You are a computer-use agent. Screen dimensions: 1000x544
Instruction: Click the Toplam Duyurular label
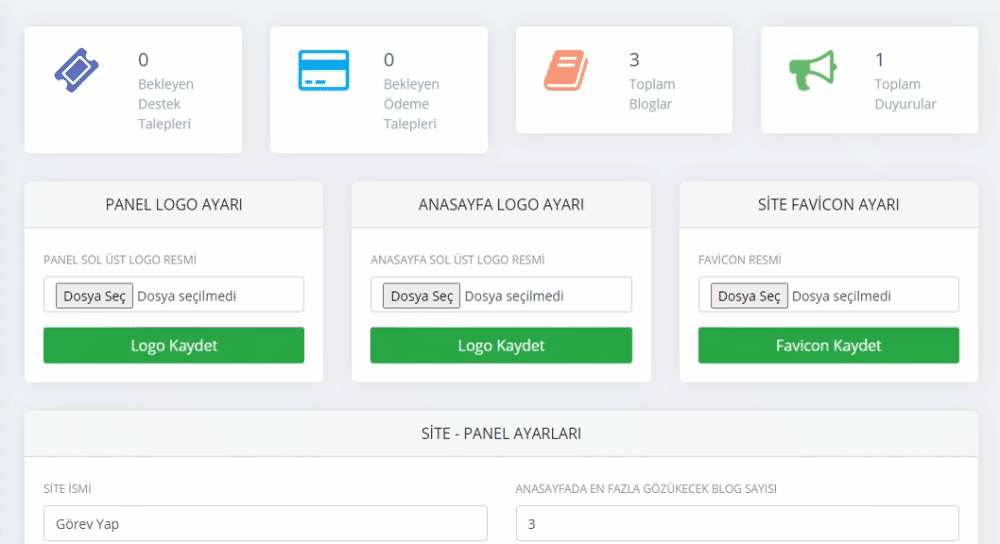[x=905, y=94]
